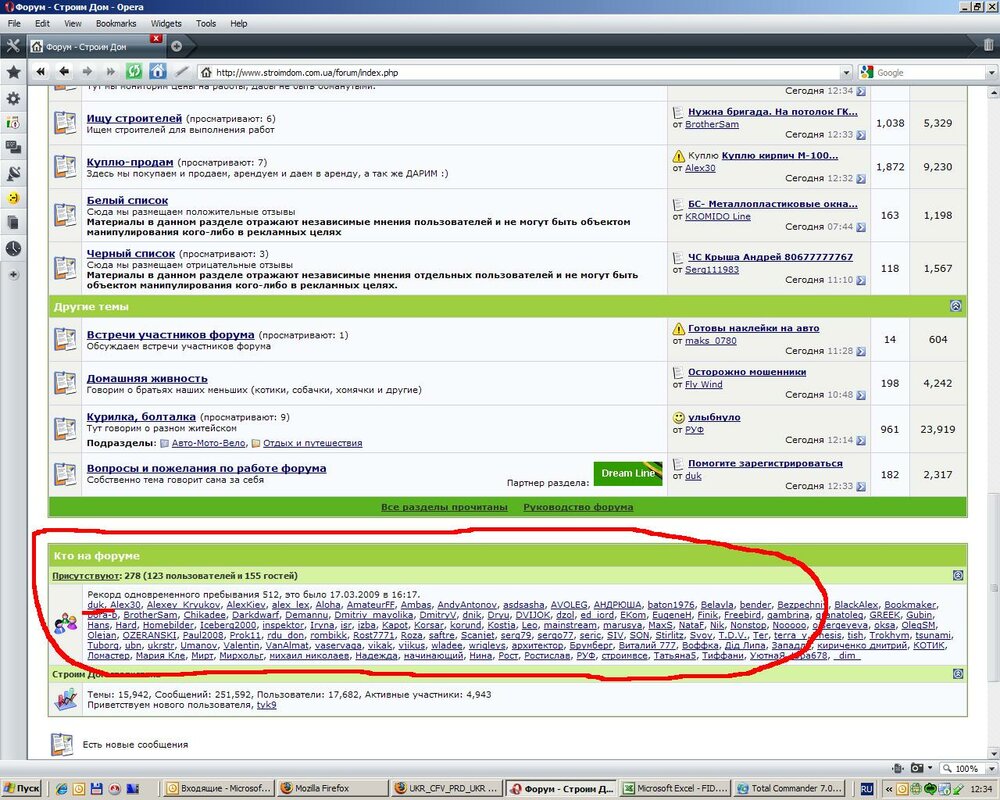This screenshot has width=1000, height=800.
Task: Open the yellow smiley panel in sidebar
Action: click(x=13, y=198)
